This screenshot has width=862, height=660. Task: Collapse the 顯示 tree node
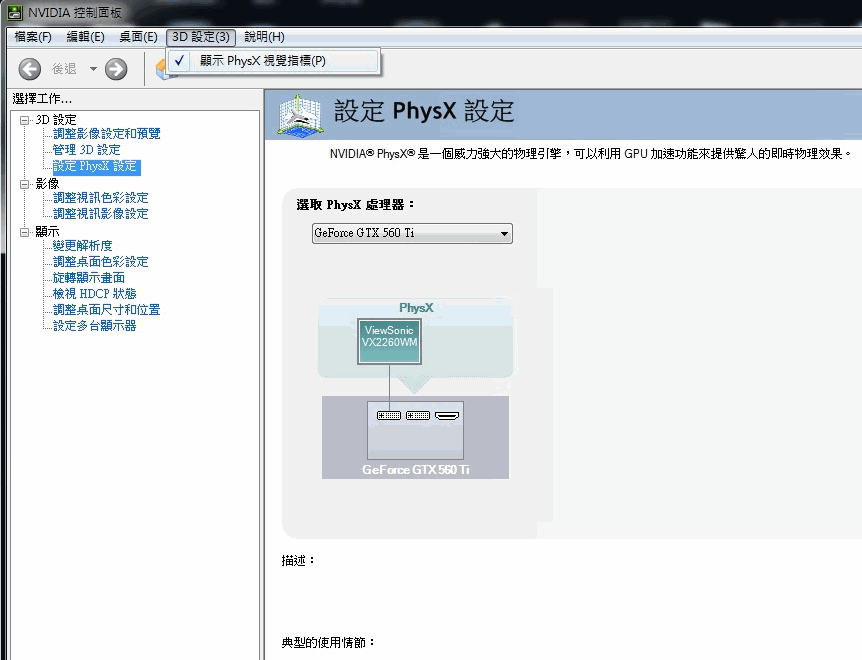coord(24,232)
